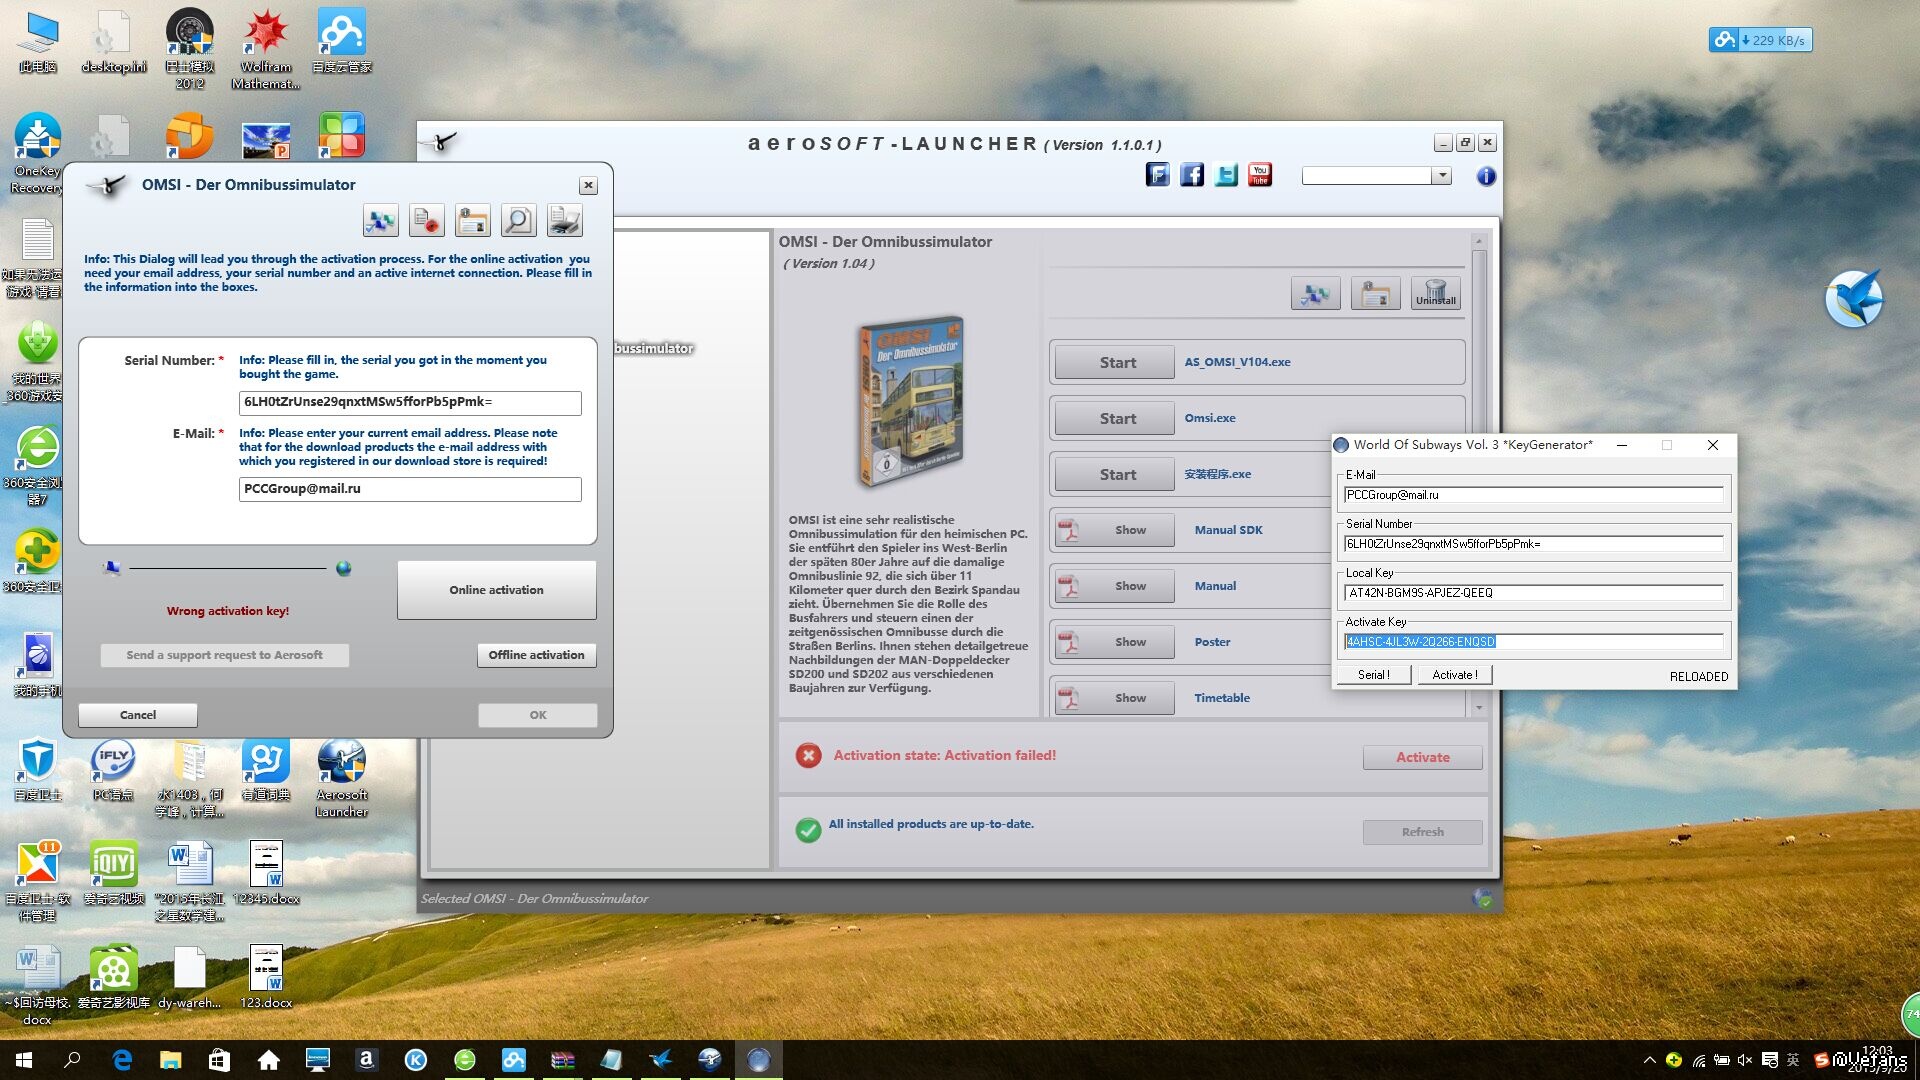1920x1080 pixels.
Task: Click the Facebook icon in launcher header
Action: pos(1191,175)
